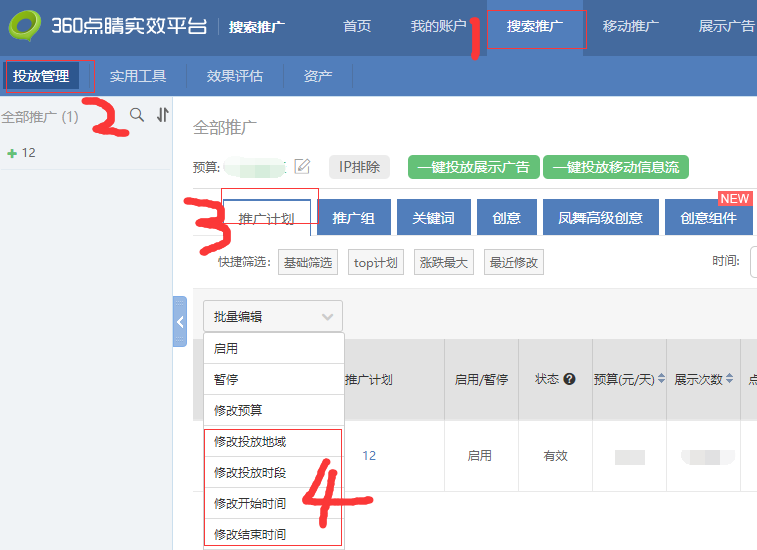Click the search magnifier in the left panel
Screen dimensions: 757x550
pos(137,116)
